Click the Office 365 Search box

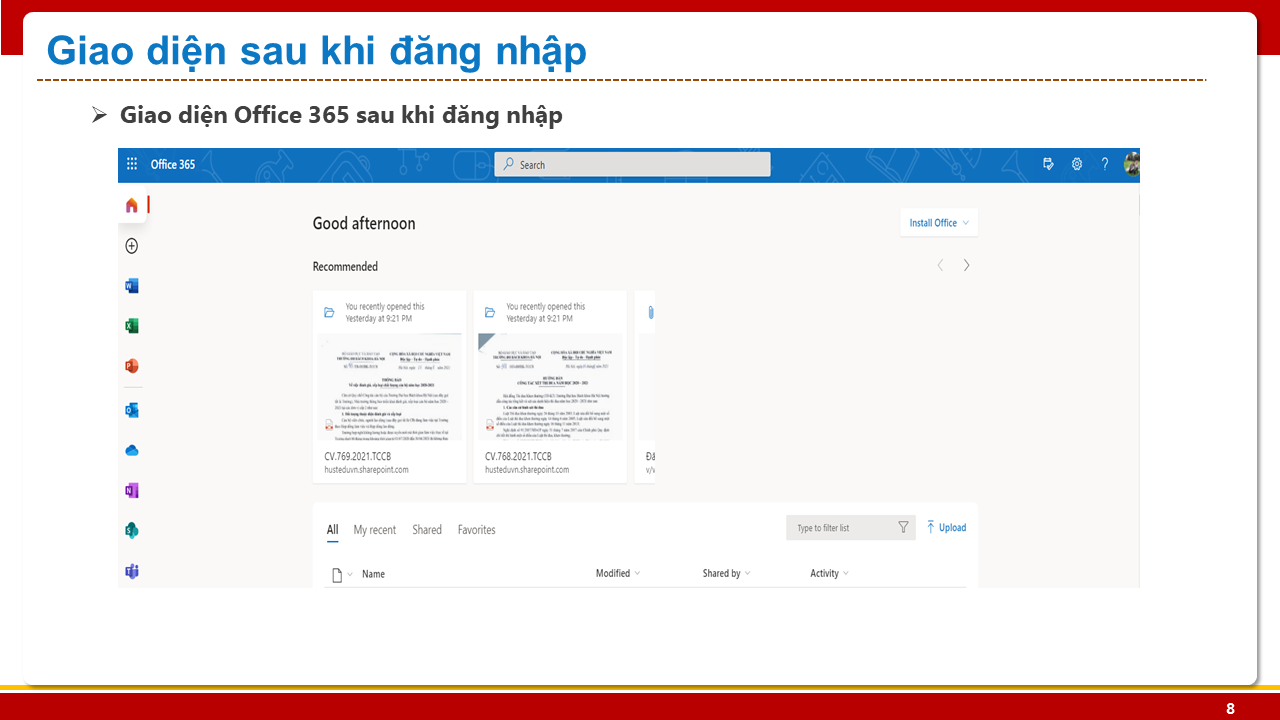tap(632, 165)
